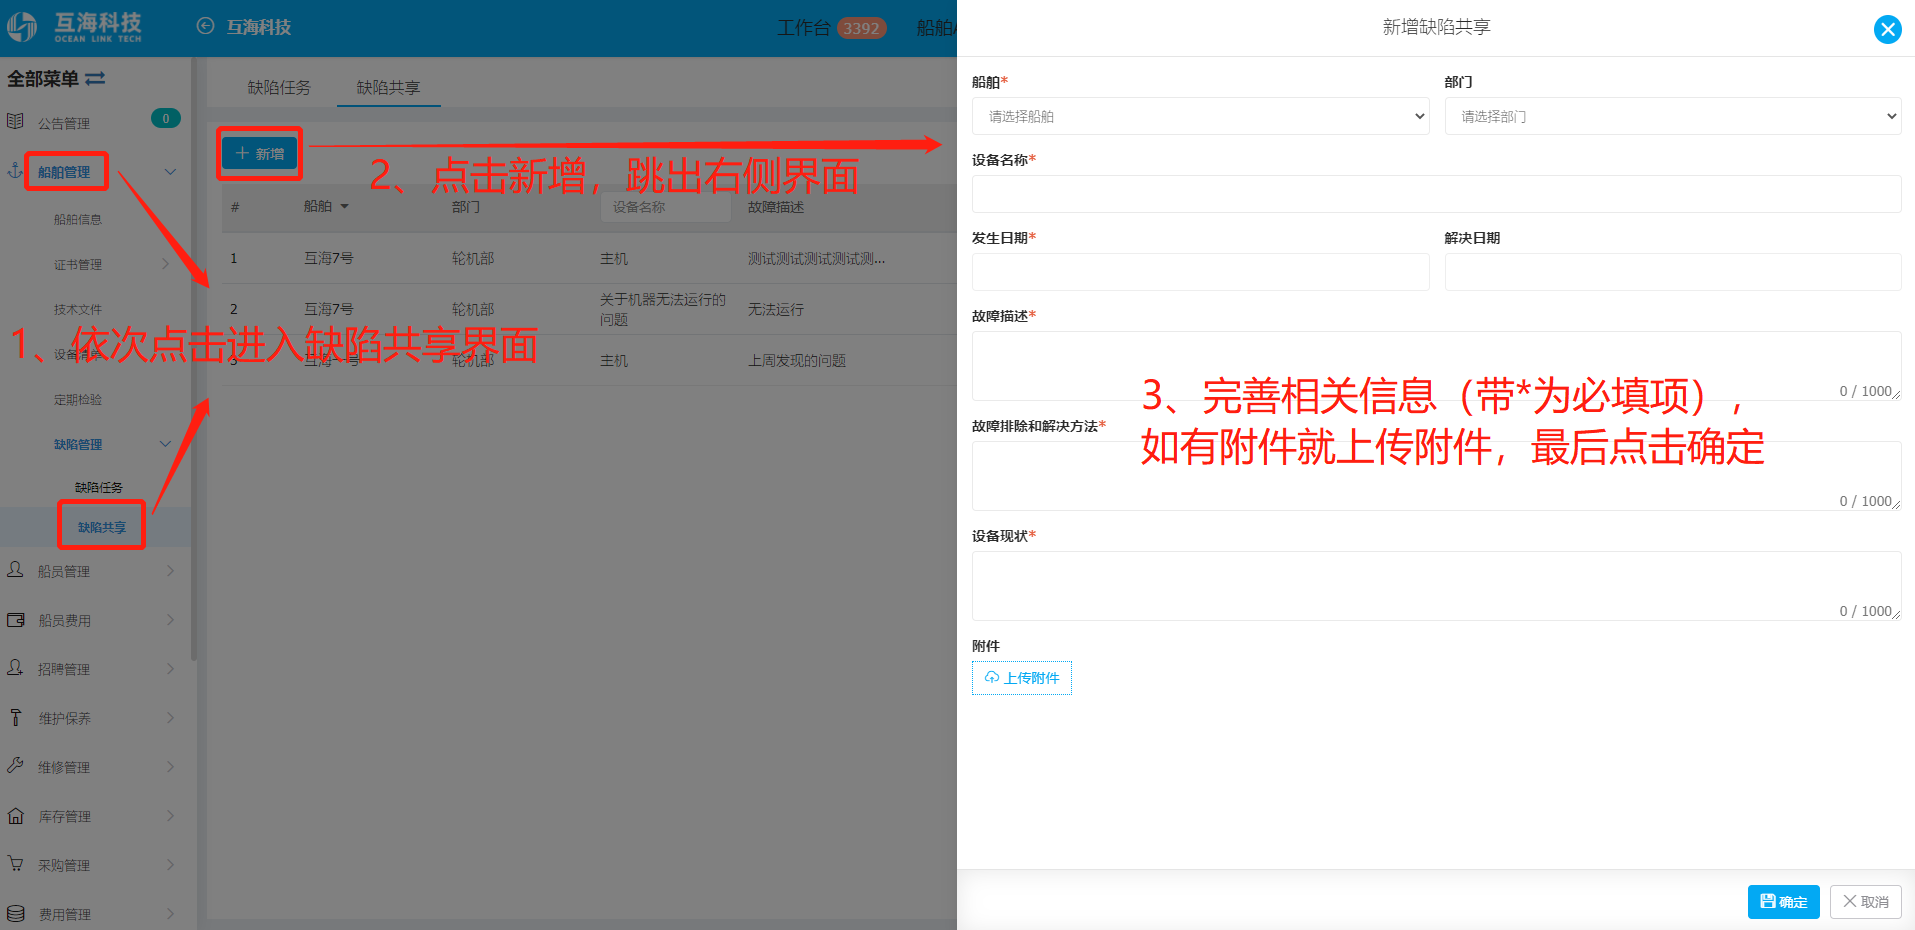Click the 故障排除和解决方法 text area
This screenshot has width=1915, height=930.
[x=1436, y=476]
